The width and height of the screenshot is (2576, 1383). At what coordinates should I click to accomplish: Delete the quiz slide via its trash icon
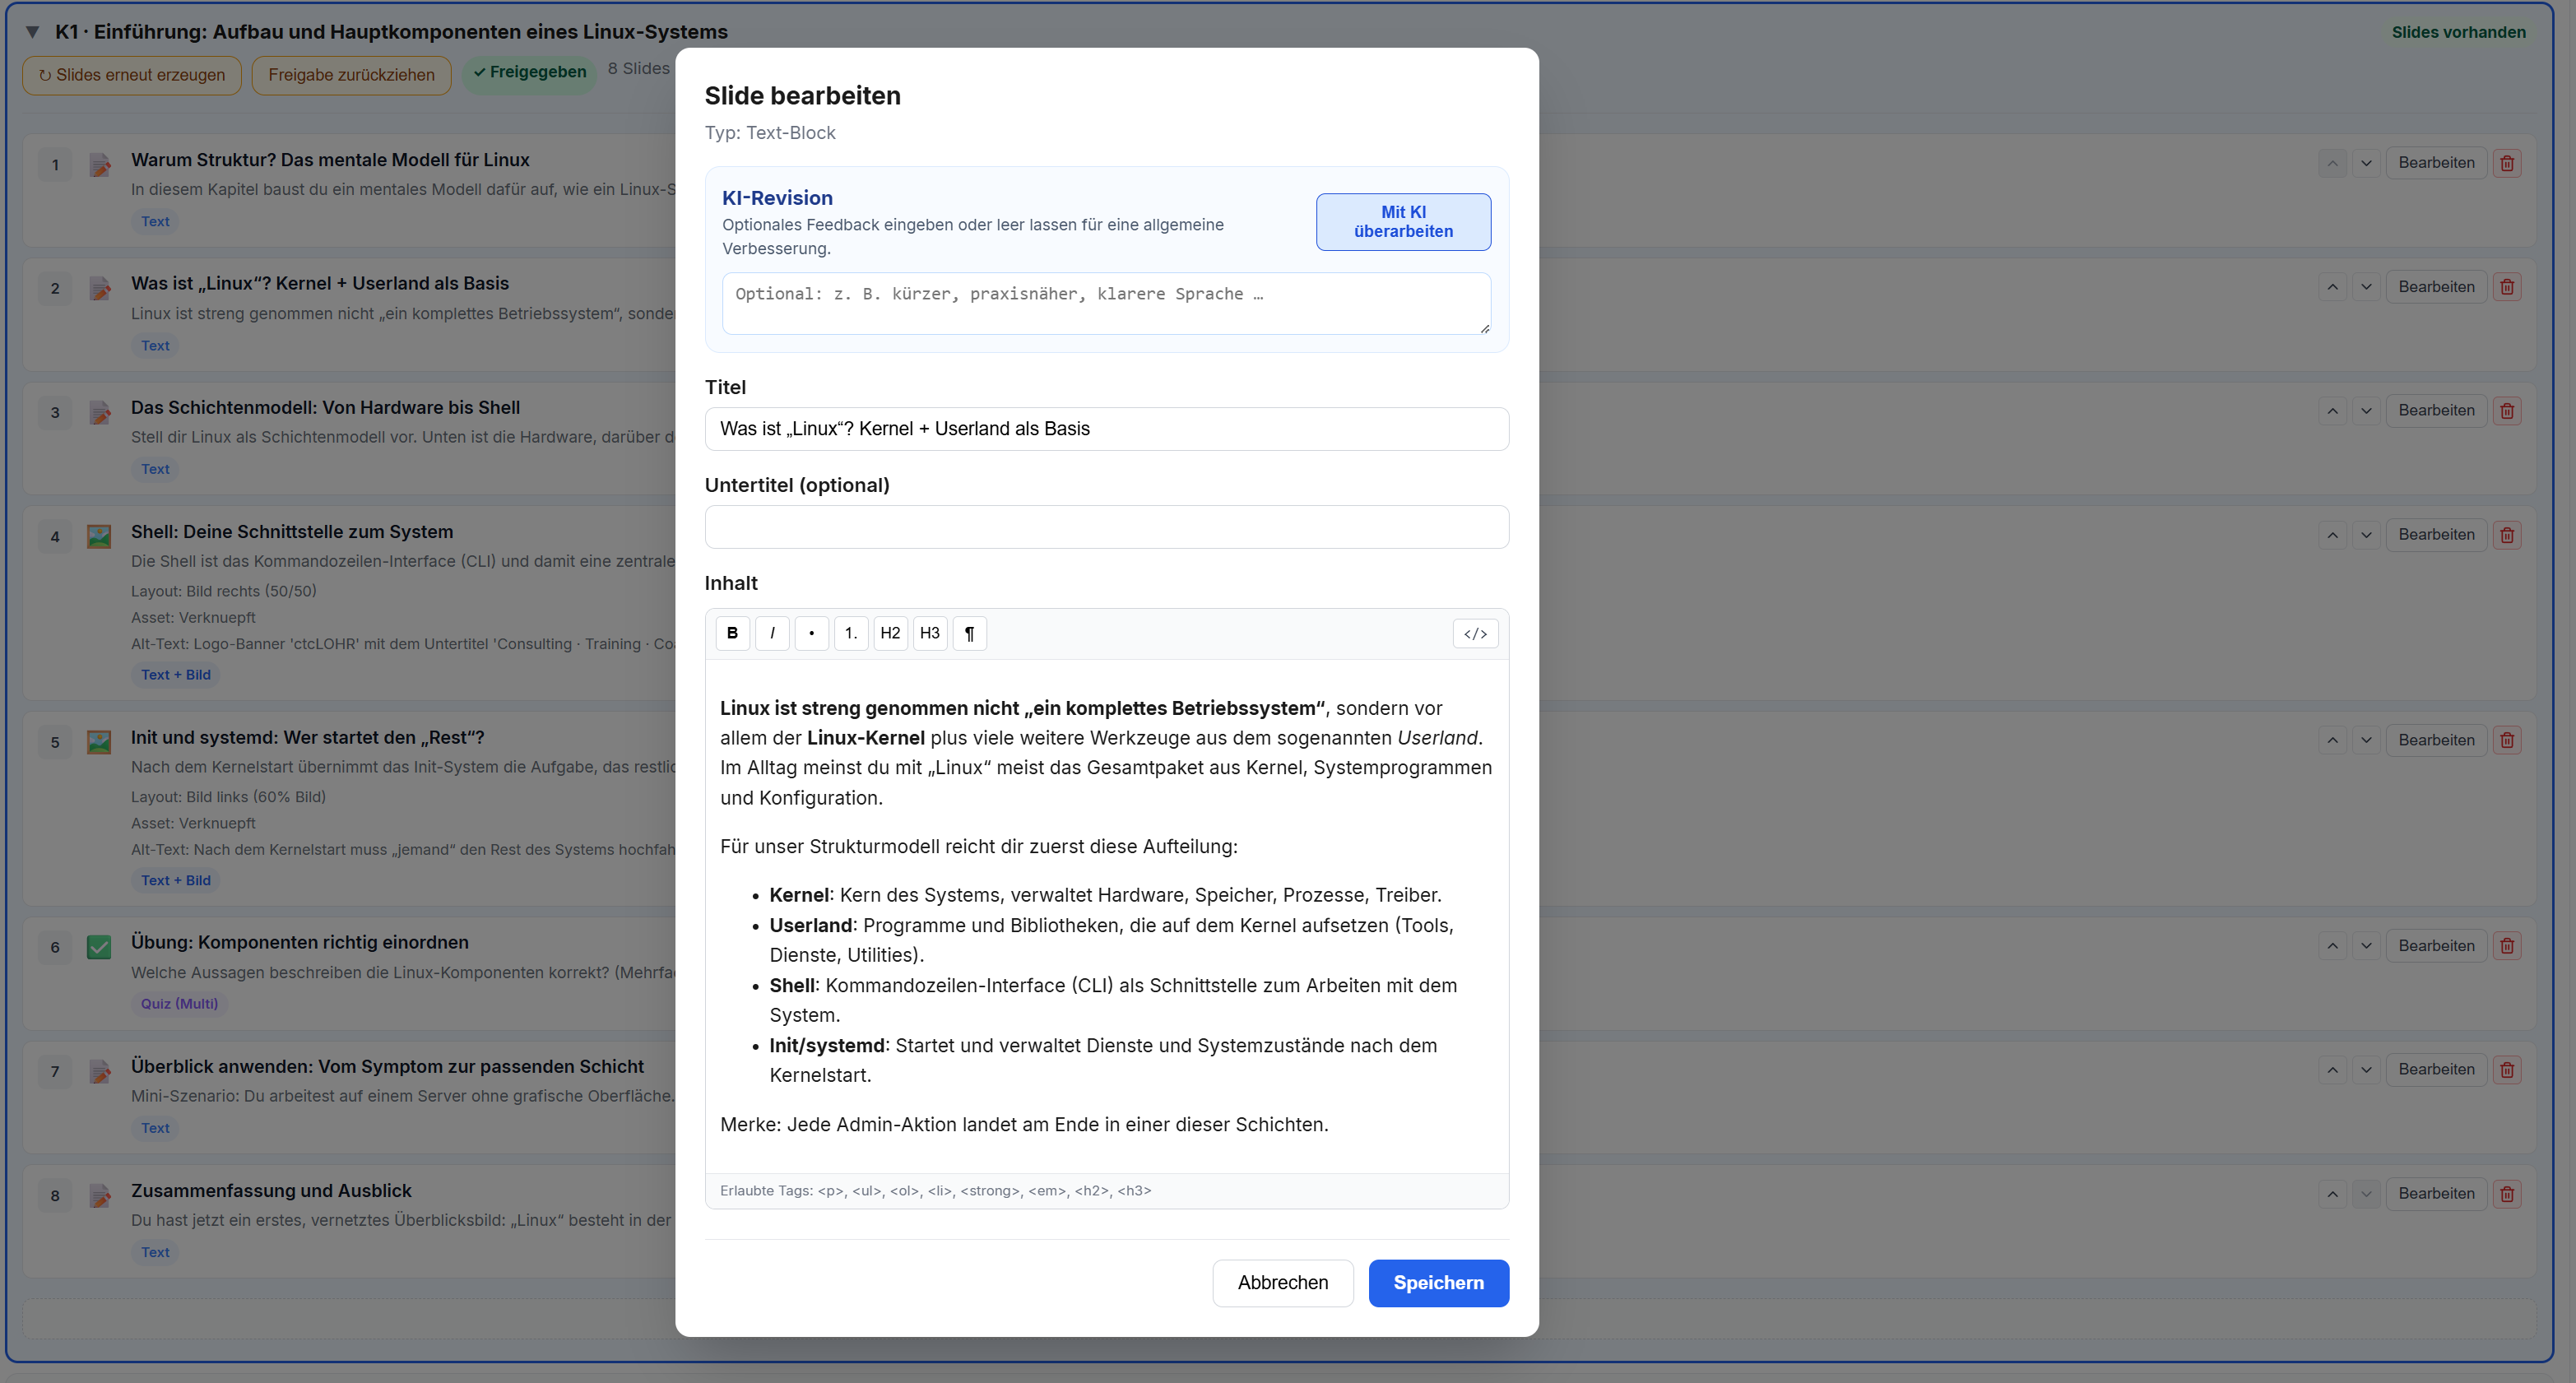click(2507, 945)
